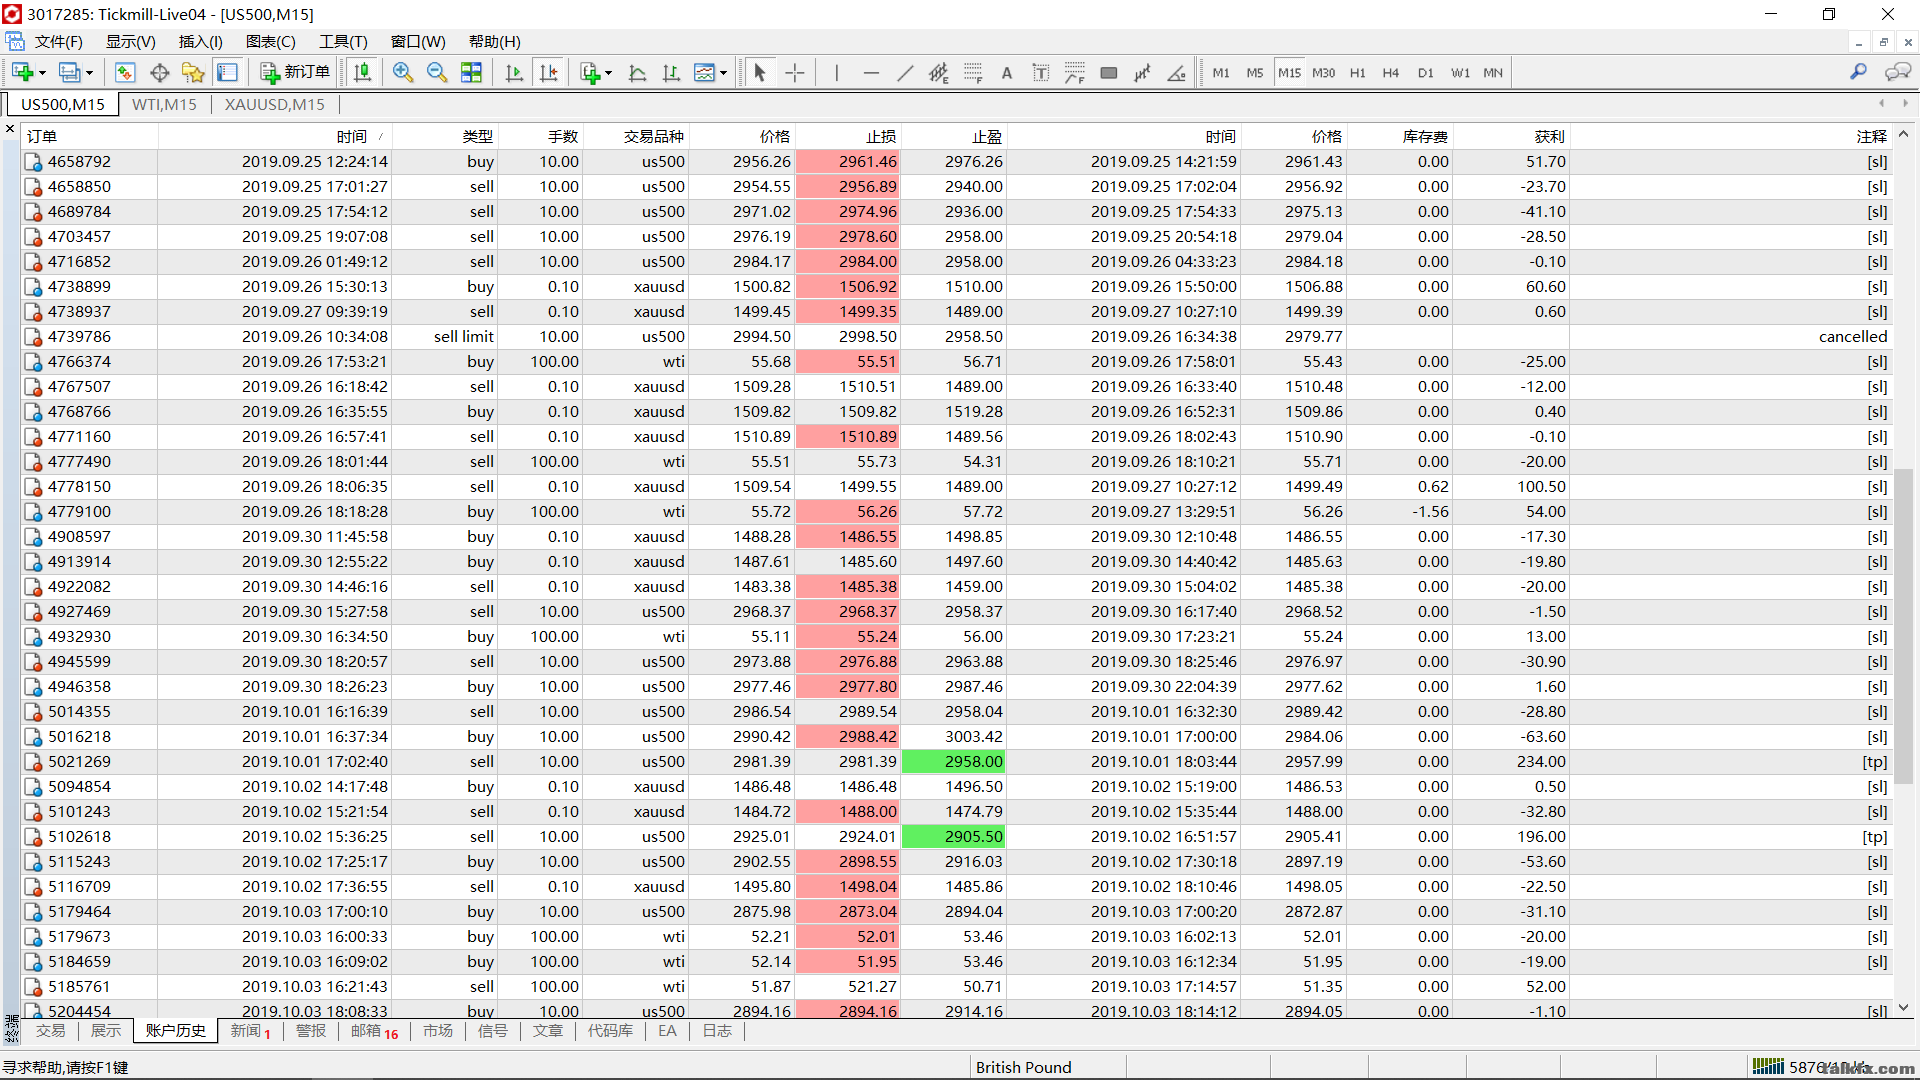Select the candlestick chart type icon
This screenshot has width=1920, height=1080.
click(x=363, y=73)
